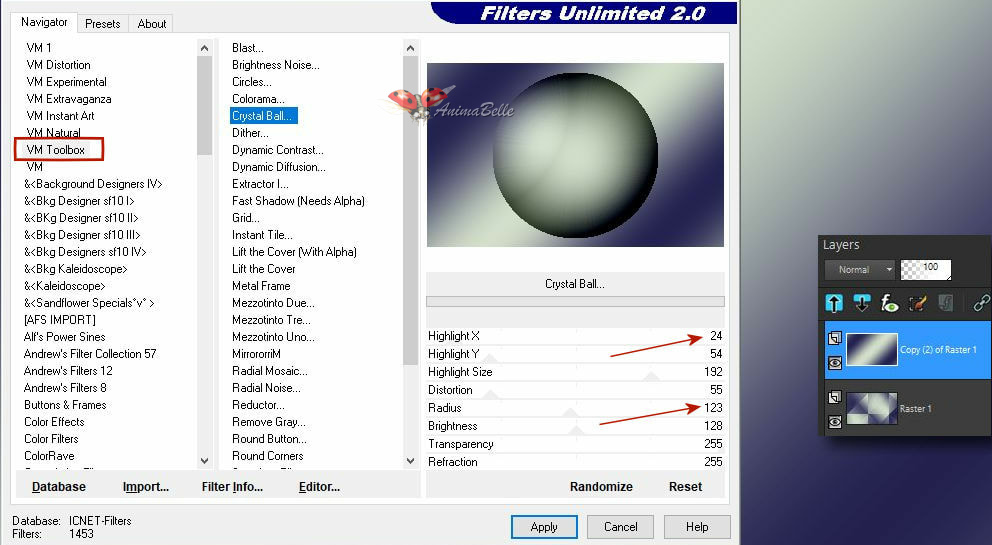Click the edit selection brush icon in Layers
Screen dimensions: 992x545
coord(917,303)
